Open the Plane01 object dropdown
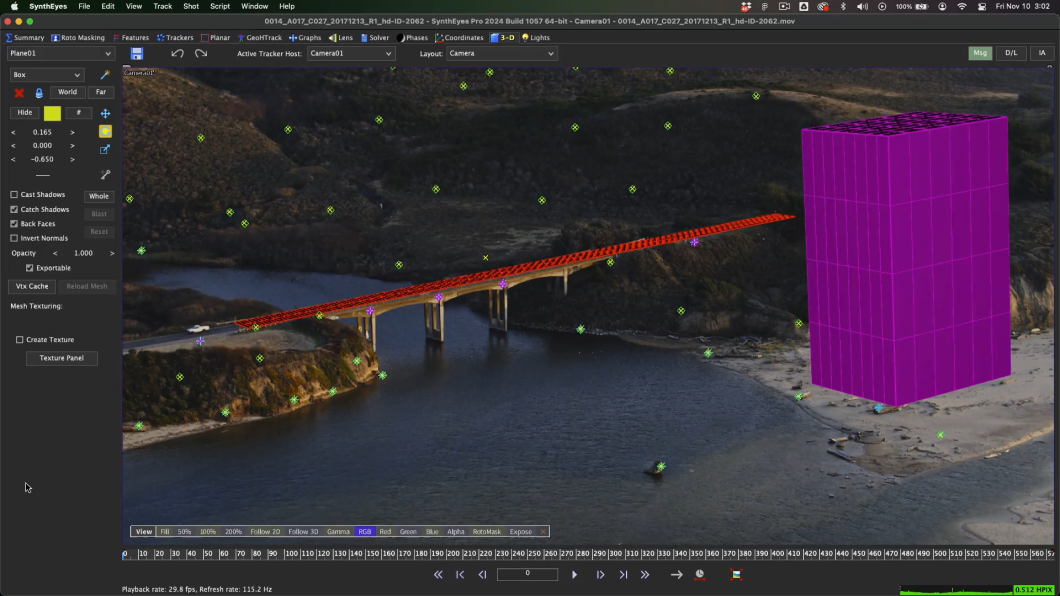Screen dimensions: 1060x596 tap(60, 54)
